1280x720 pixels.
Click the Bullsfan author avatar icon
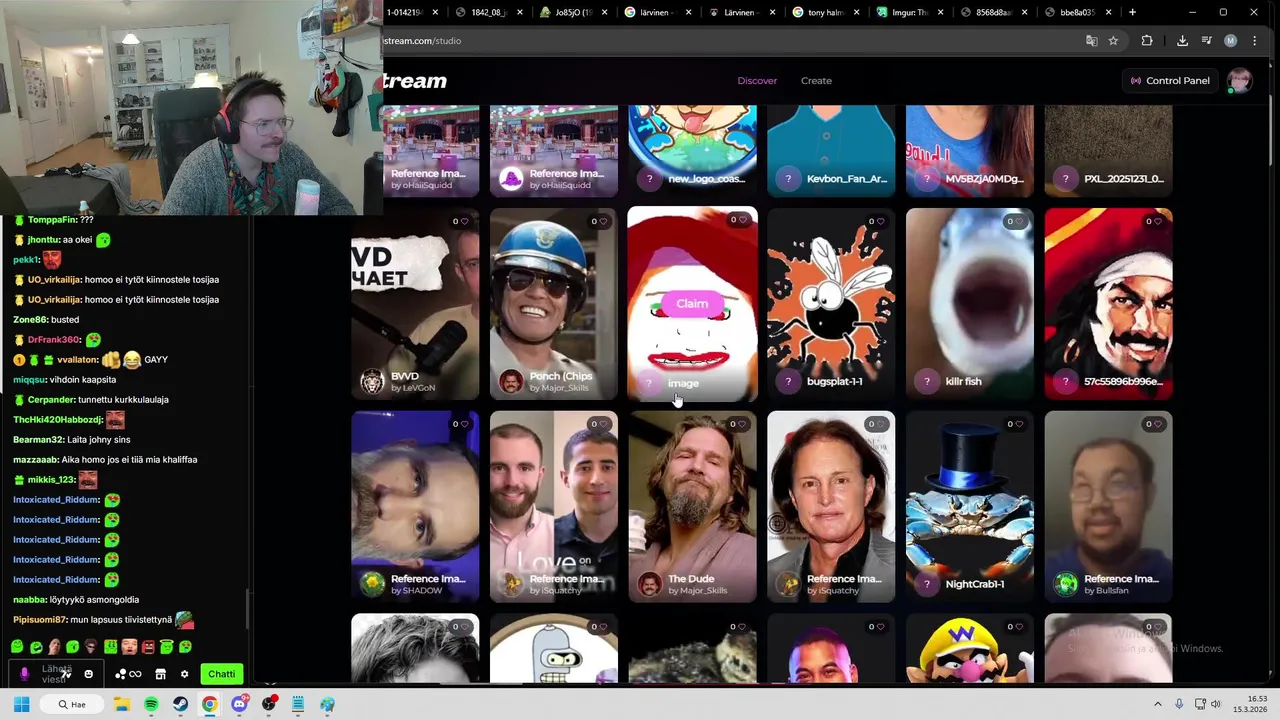(x=1066, y=584)
